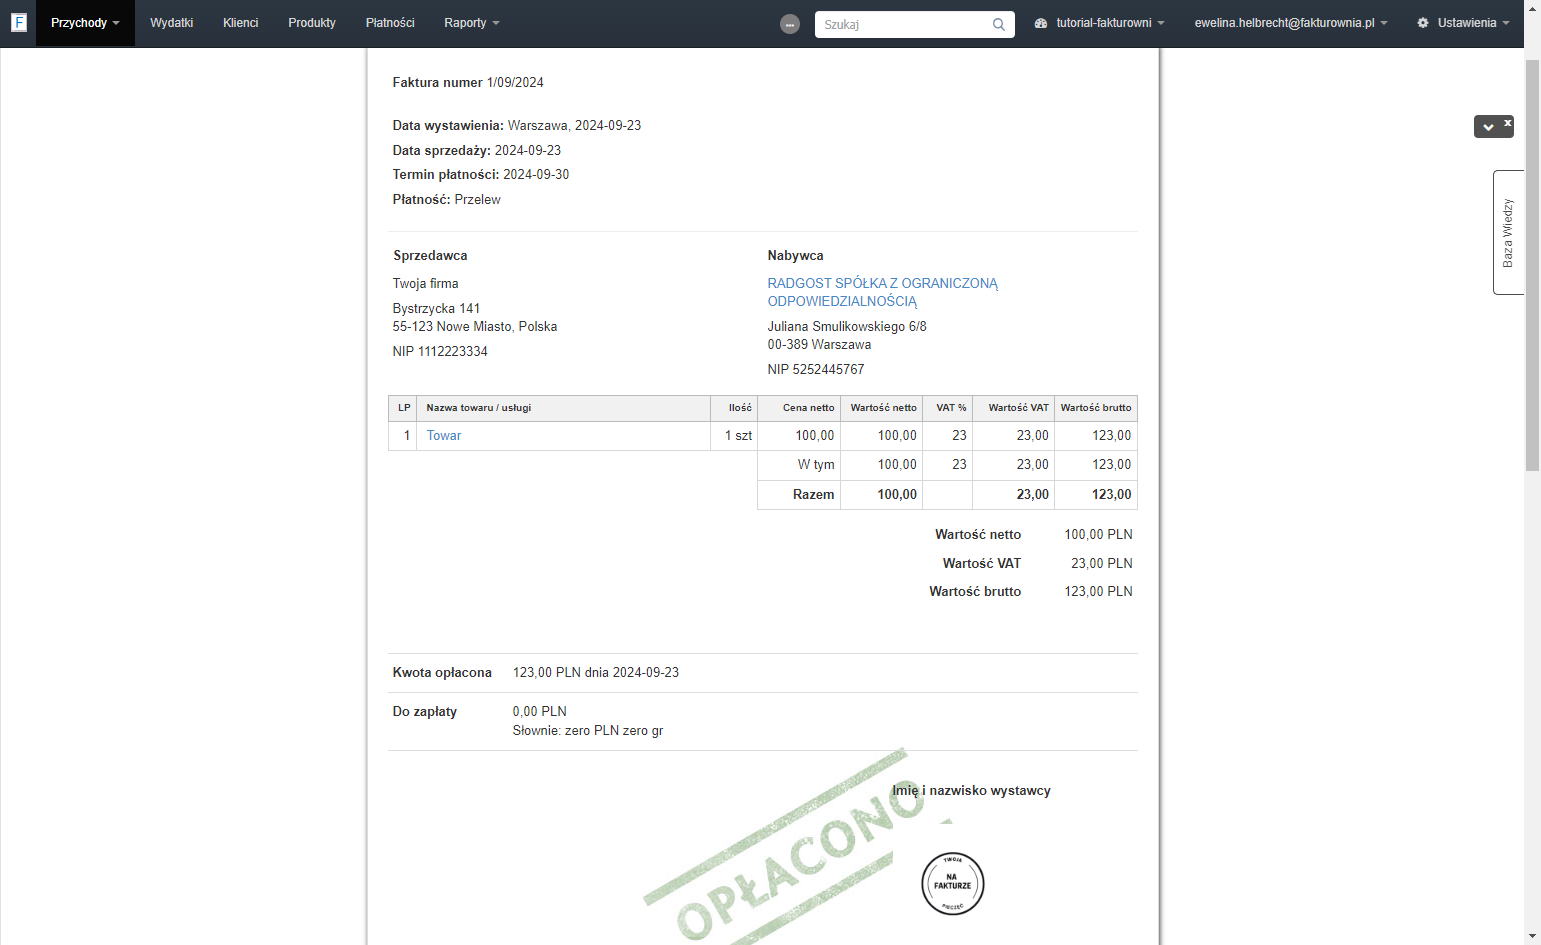Image resolution: width=1541 pixels, height=945 pixels.
Task: Click 'Juliana Smulikowskiego 6/8' address
Action: [x=847, y=327]
